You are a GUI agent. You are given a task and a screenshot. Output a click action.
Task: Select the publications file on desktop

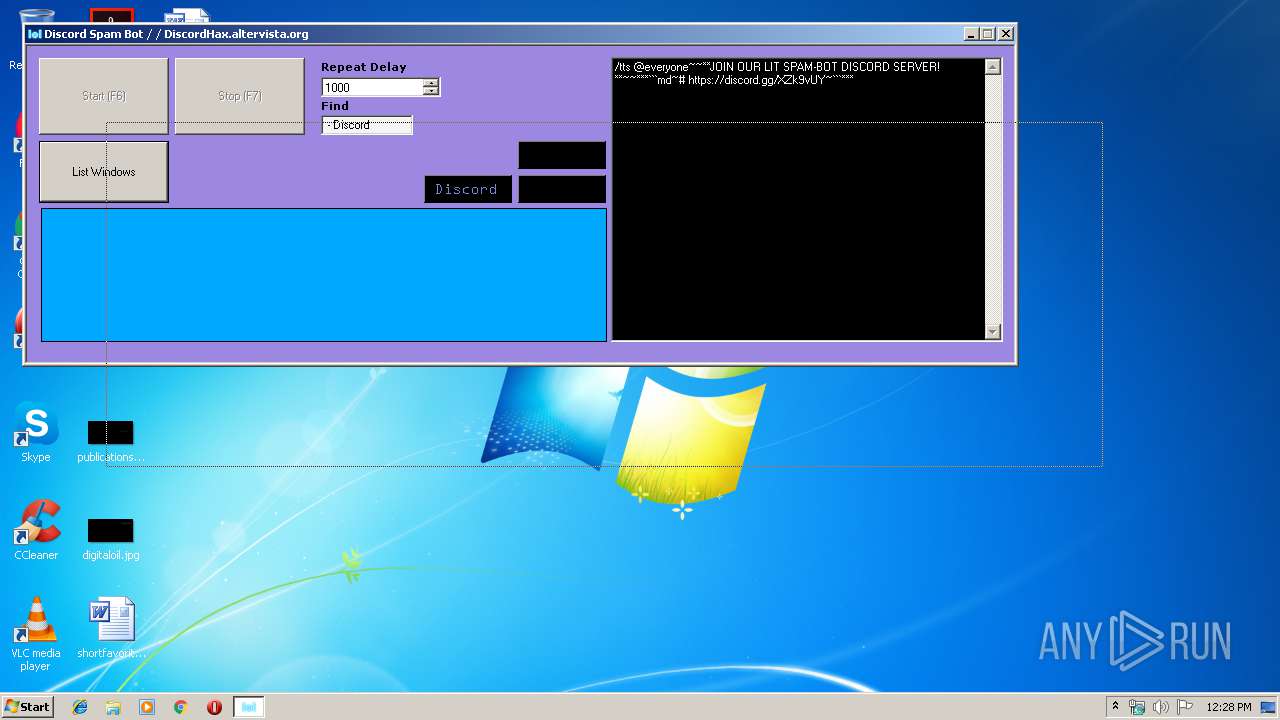[110, 441]
